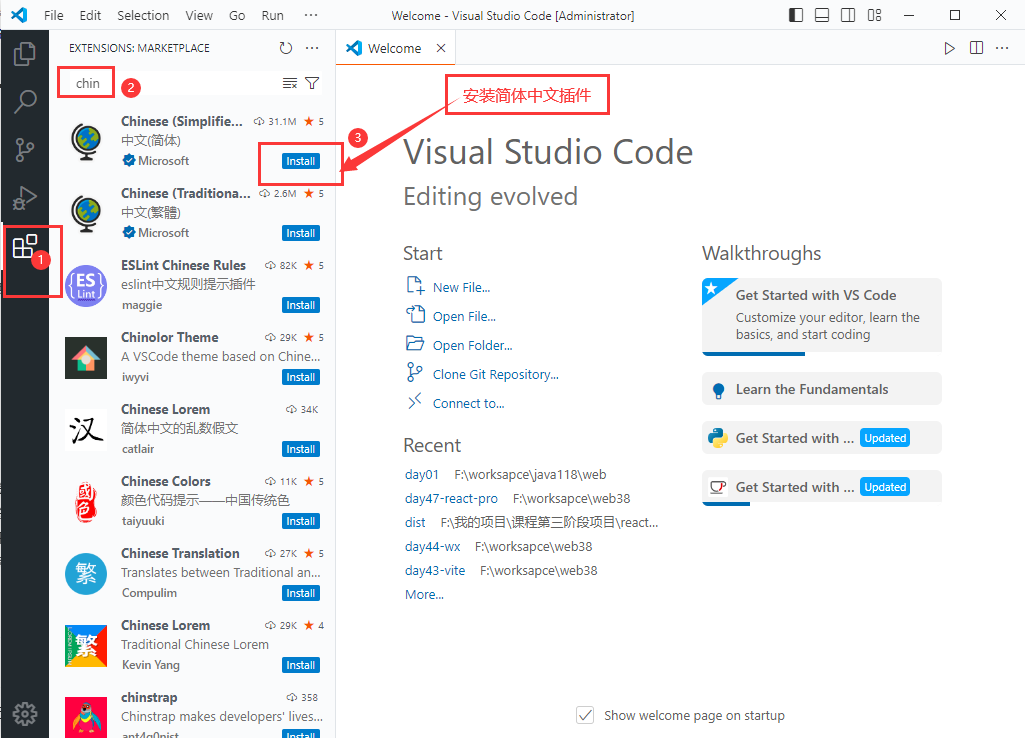Open Learn the Fundamentals walkthrough

pyautogui.click(x=822, y=389)
